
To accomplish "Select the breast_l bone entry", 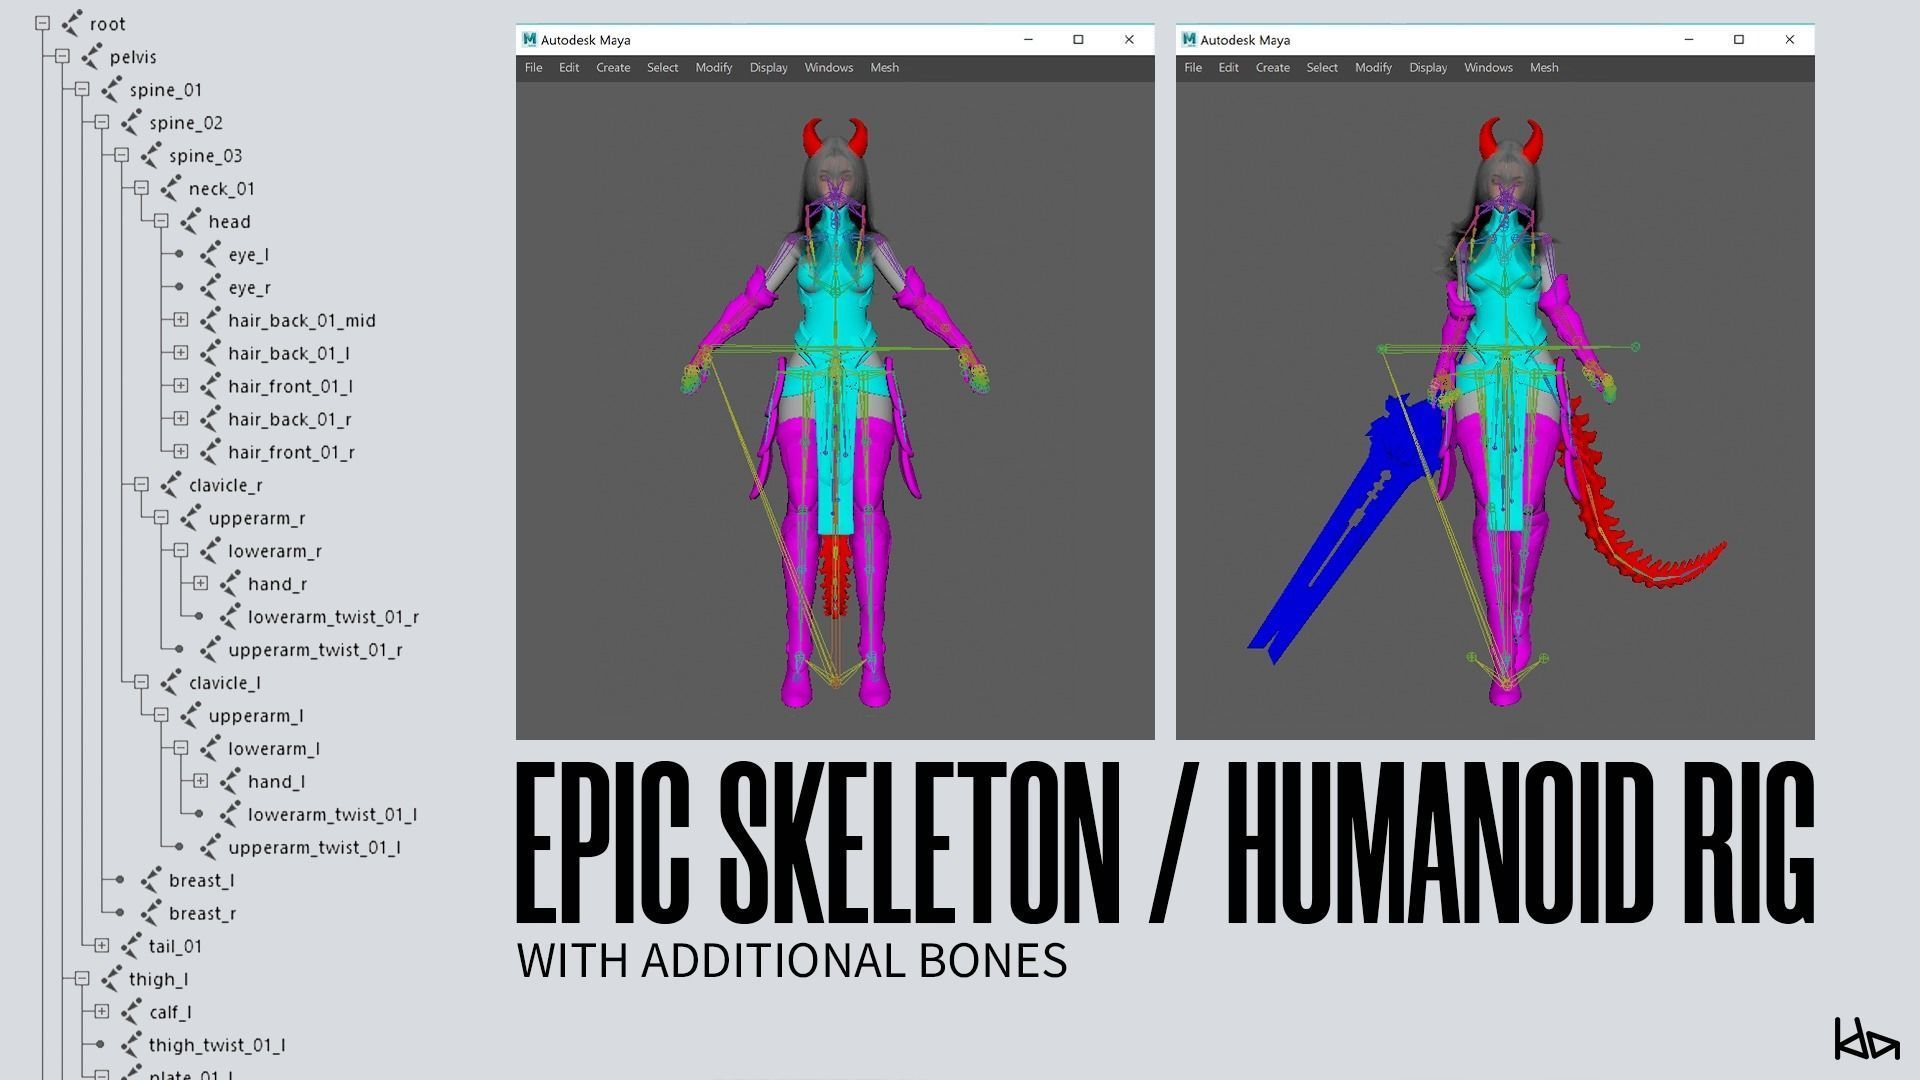I will 201,880.
